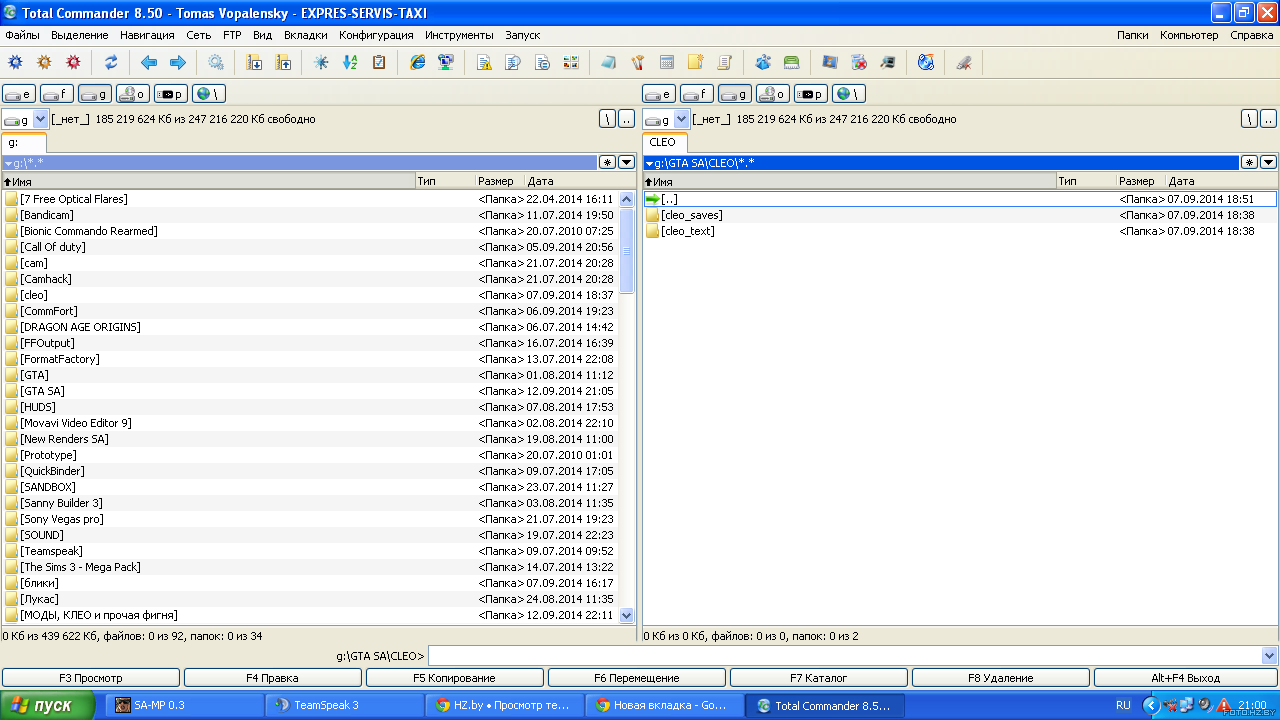The height and width of the screenshot is (720, 1280).
Task: Open left panel directory history arrow
Action: tap(626, 162)
